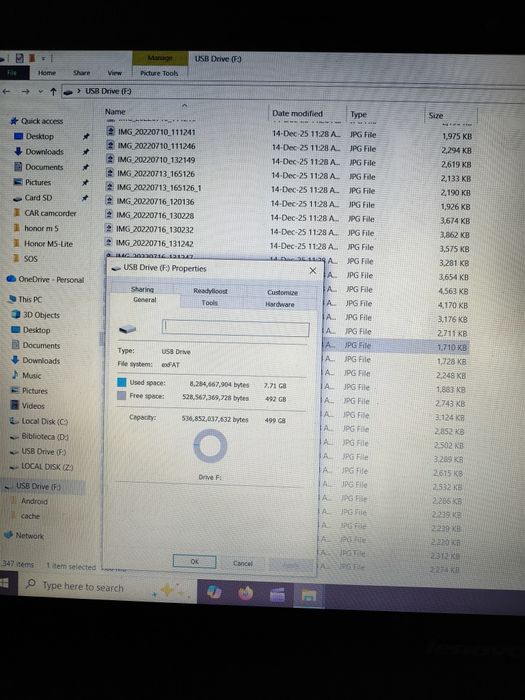Click the drive label text field
The image size is (525, 700).
(235, 328)
